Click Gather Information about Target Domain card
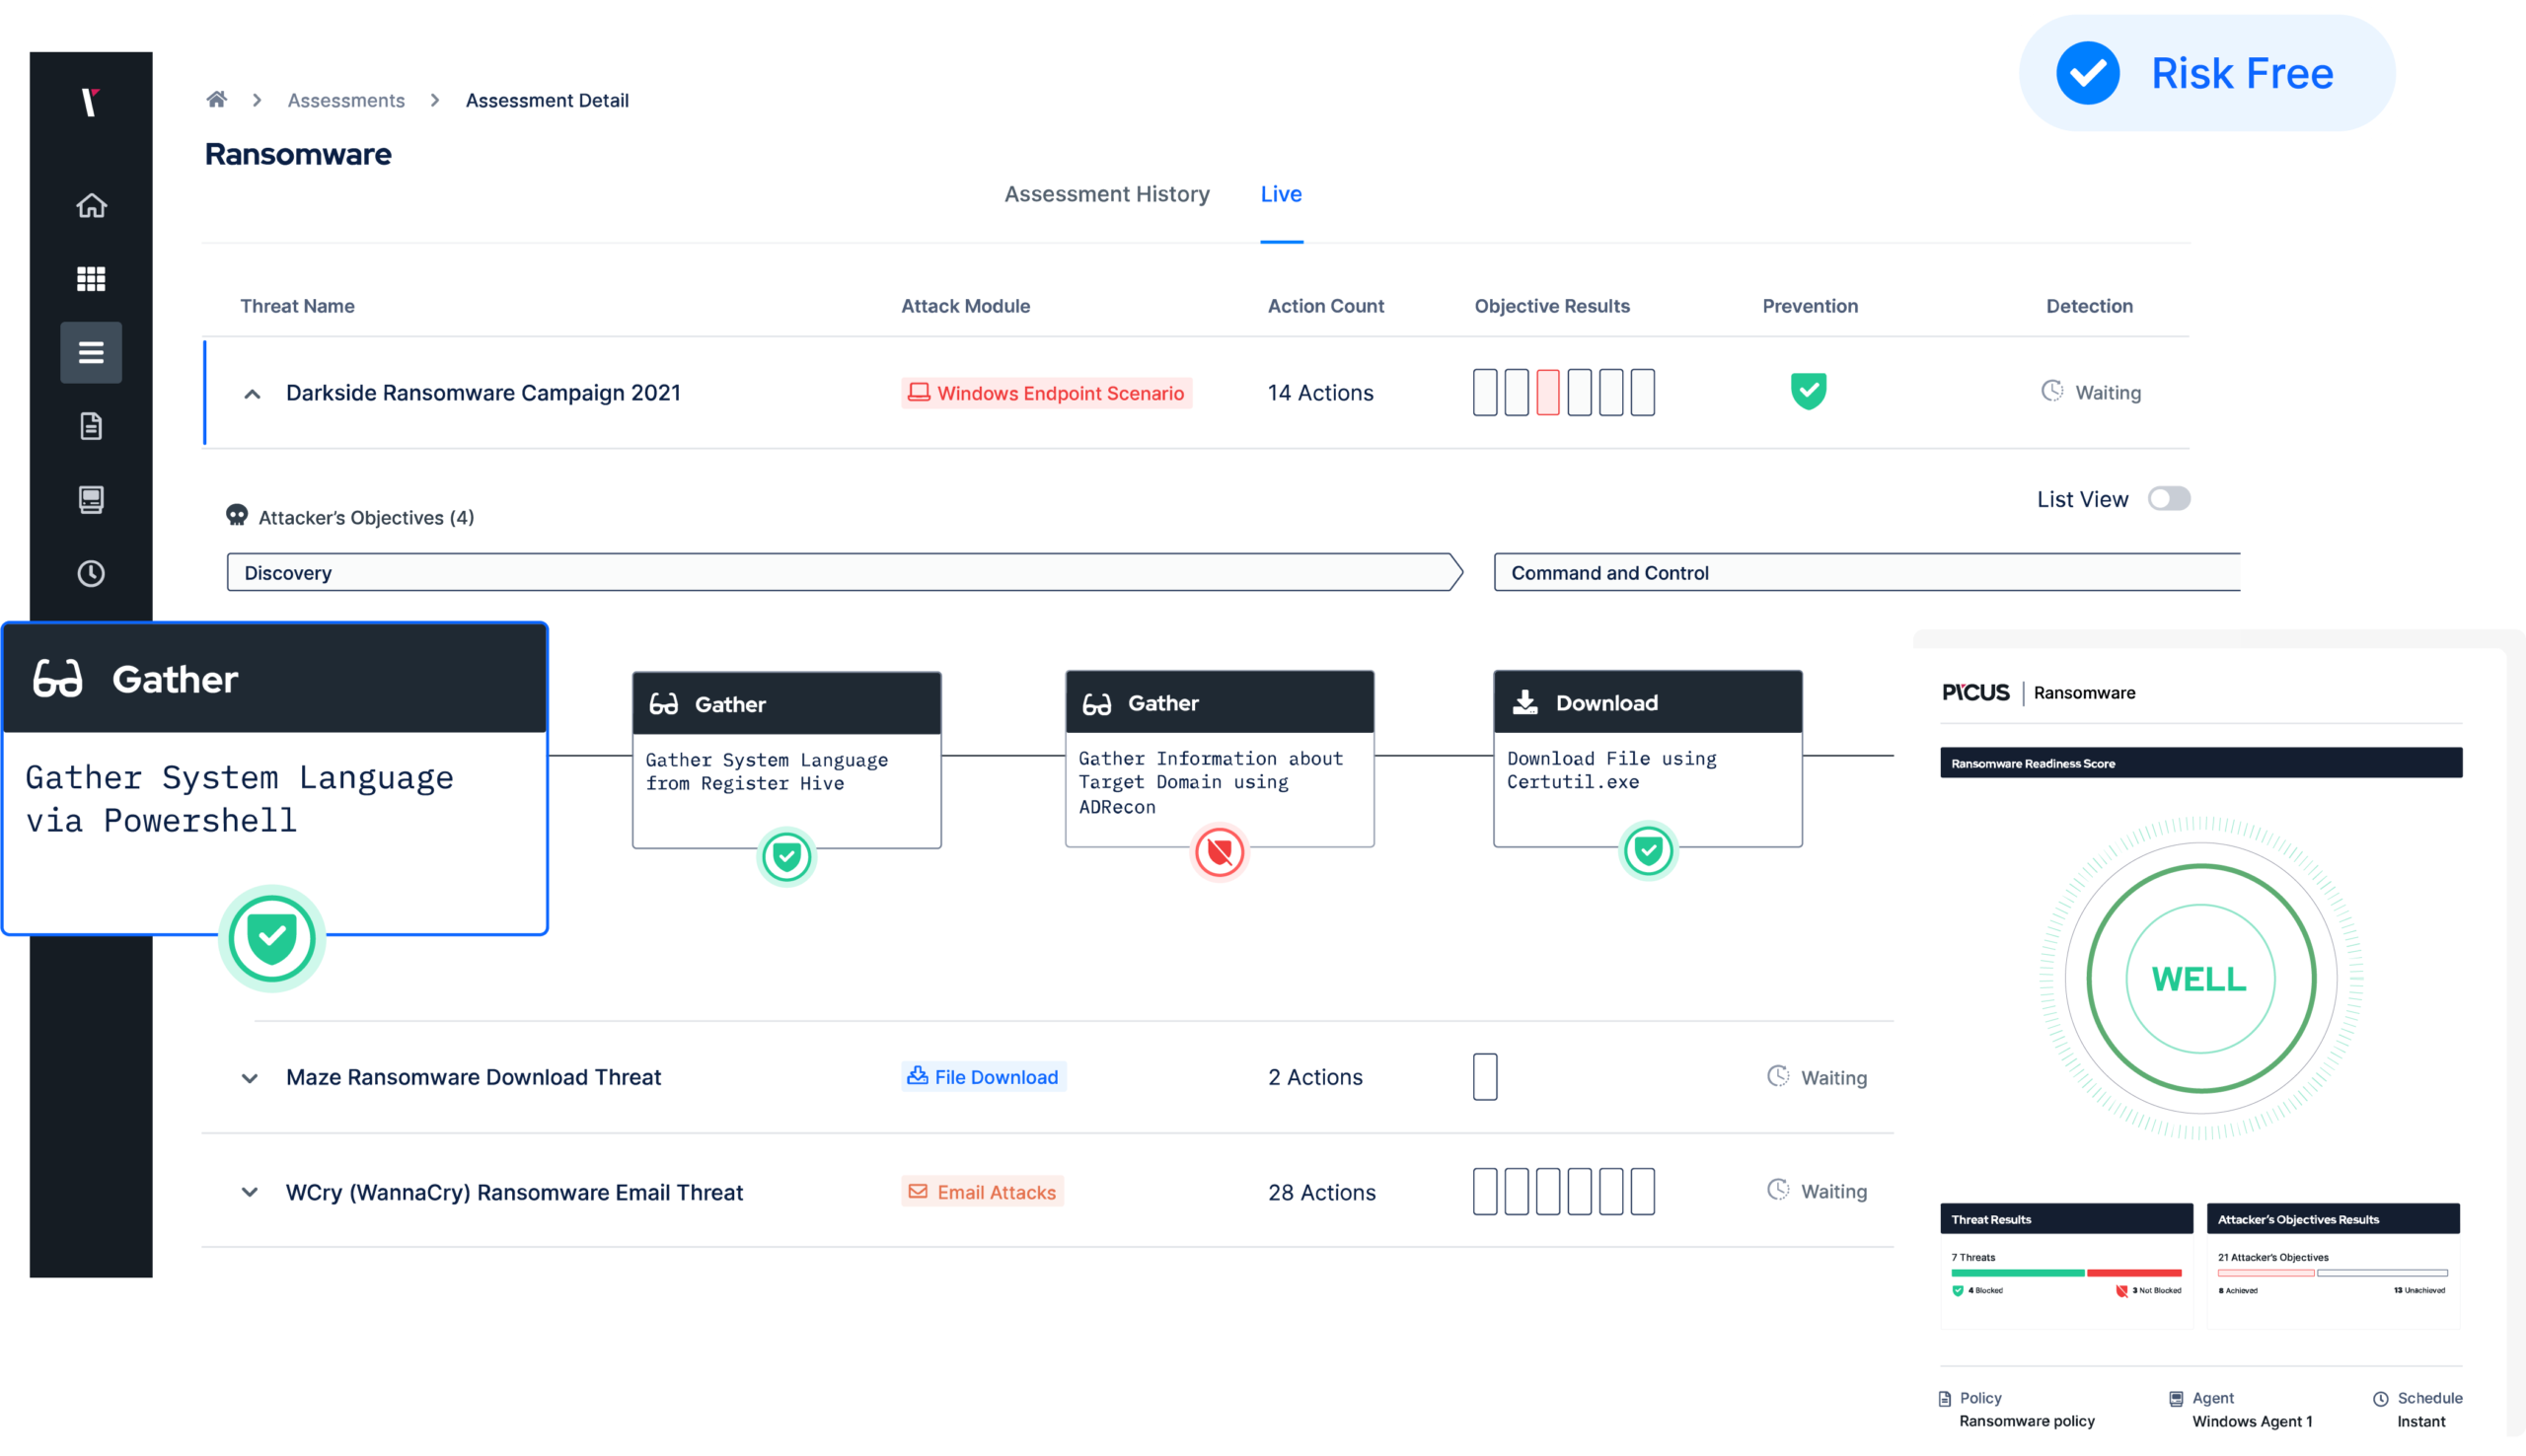The image size is (2526, 1456). (1219, 759)
